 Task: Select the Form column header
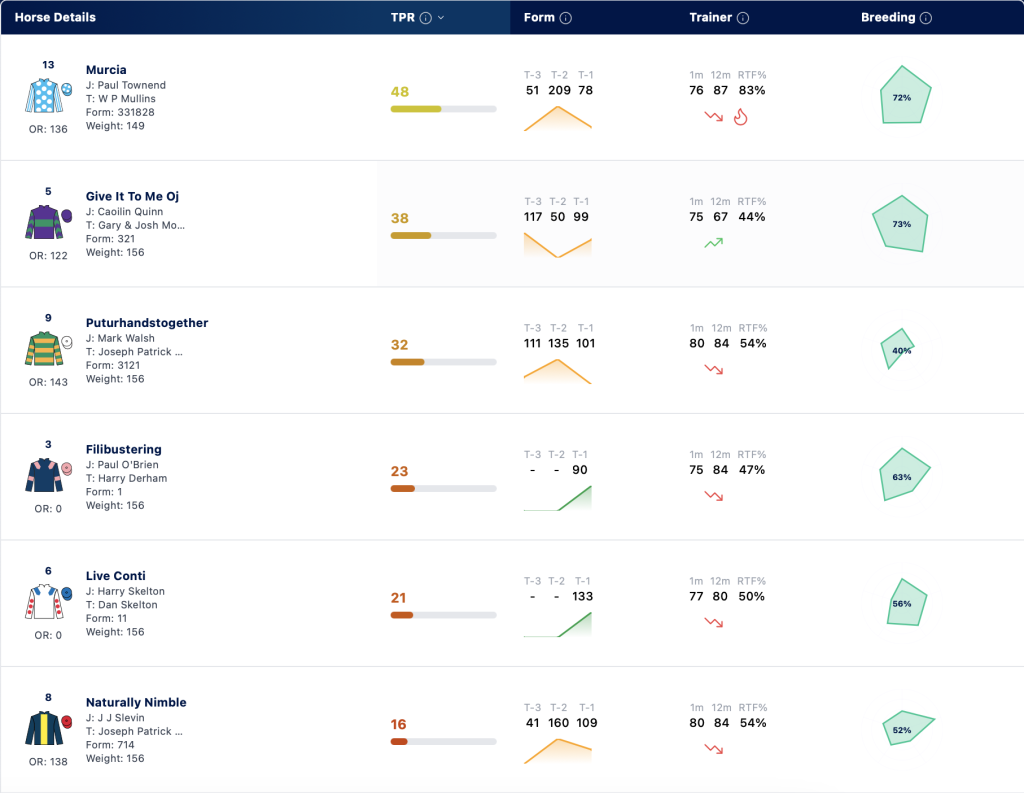click(x=539, y=18)
